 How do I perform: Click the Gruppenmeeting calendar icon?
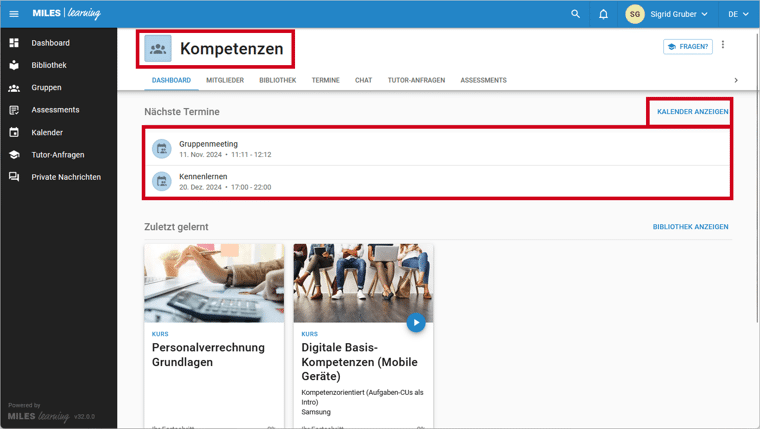161,149
